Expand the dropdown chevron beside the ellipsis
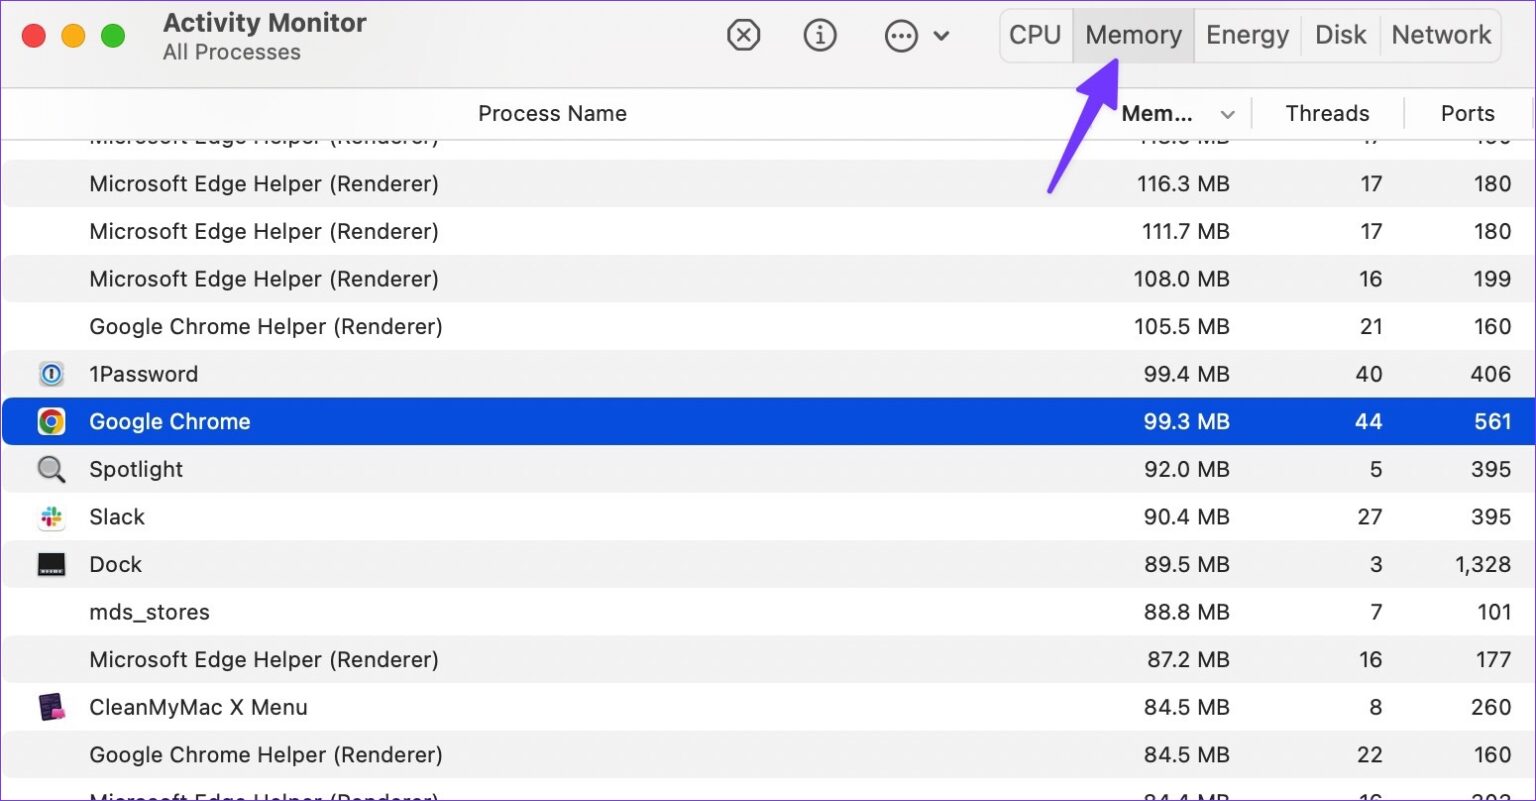The height and width of the screenshot is (801, 1536). point(941,37)
